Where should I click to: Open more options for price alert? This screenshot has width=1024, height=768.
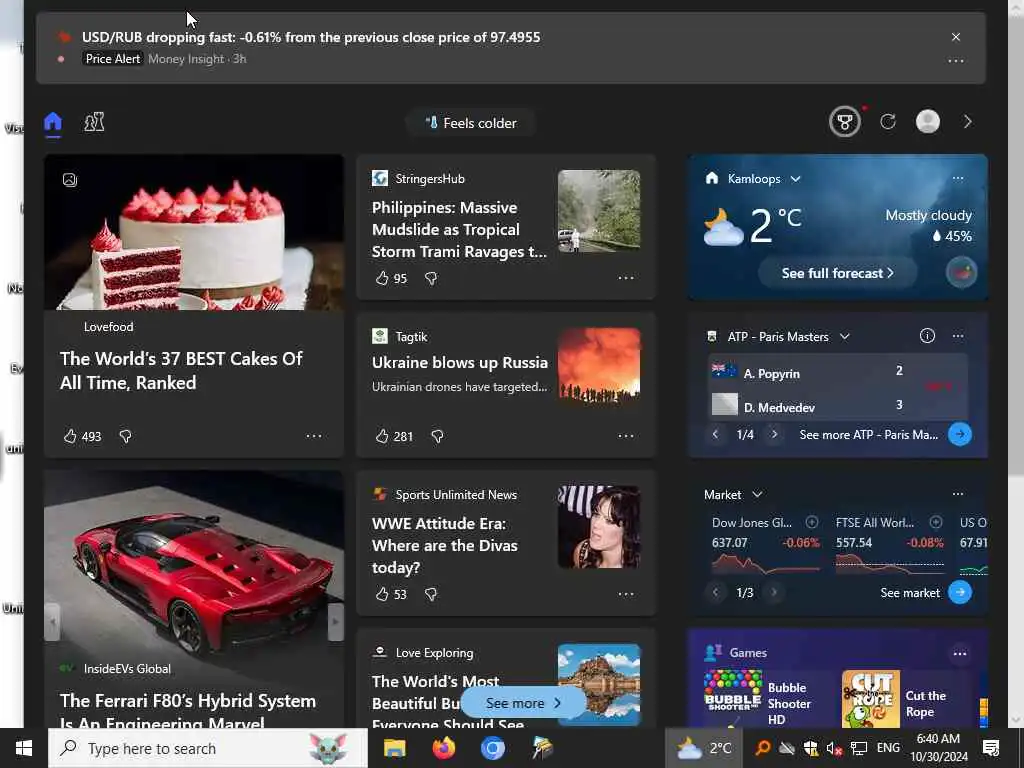point(955,61)
